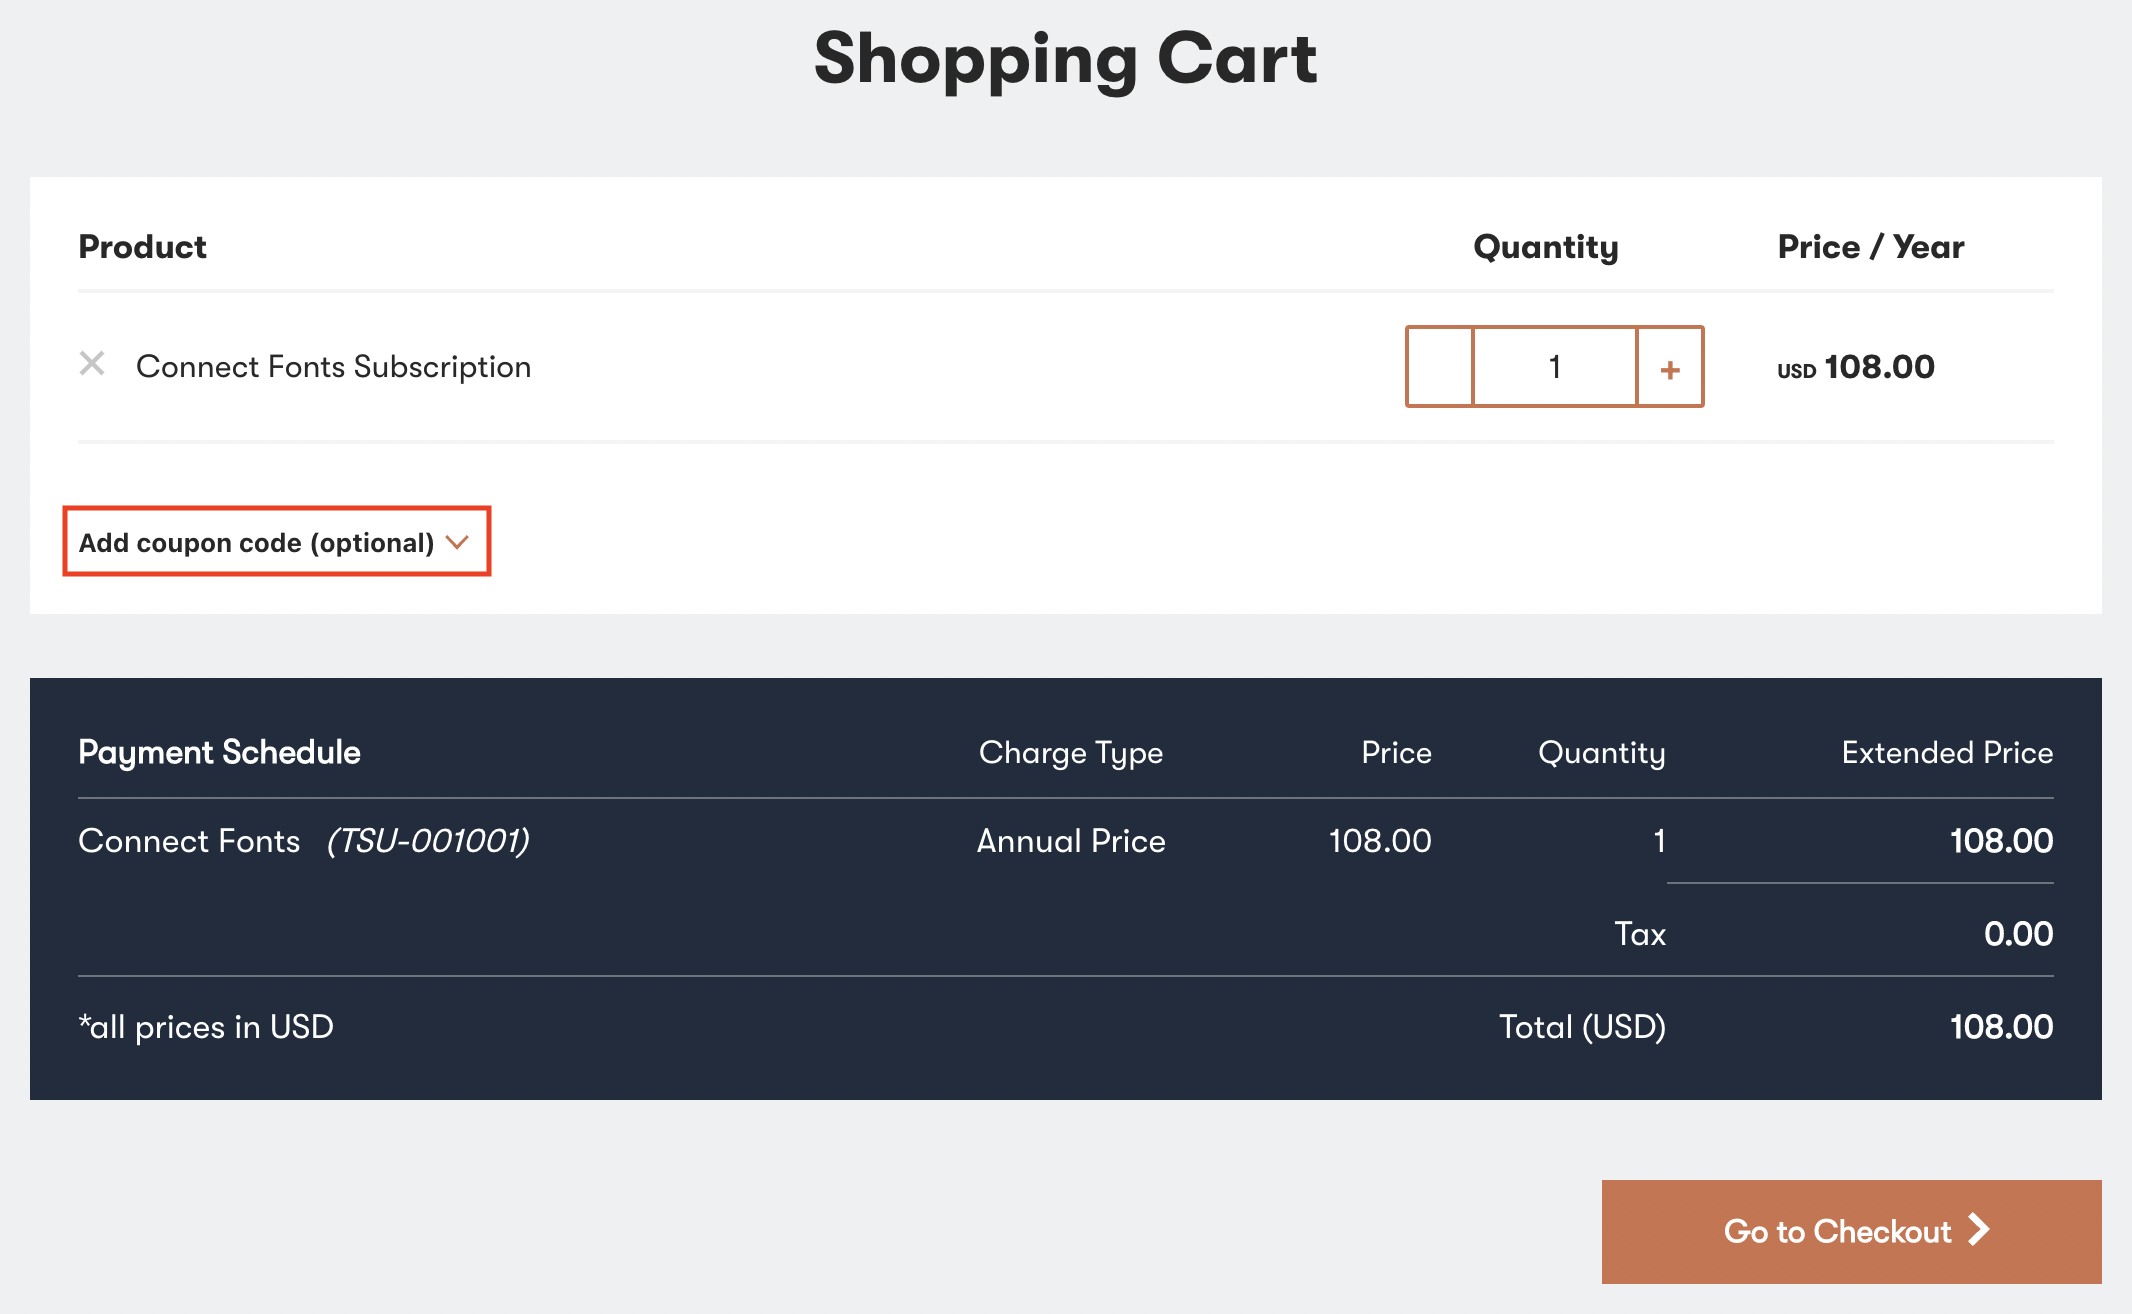Image resolution: width=2132 pixels, height=1314 pixels.
Task: Click the orange chevron next to coupon code
Action: point(459,543)
